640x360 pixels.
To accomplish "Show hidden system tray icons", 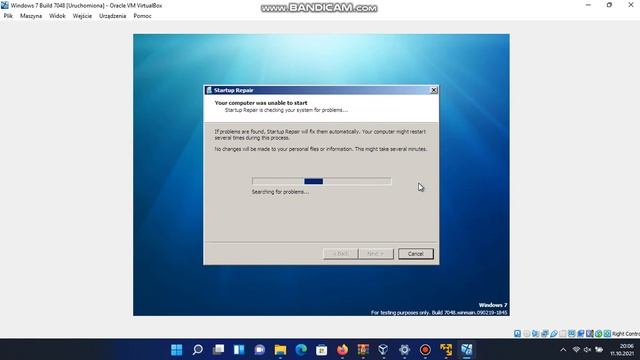I will [563, 350].
